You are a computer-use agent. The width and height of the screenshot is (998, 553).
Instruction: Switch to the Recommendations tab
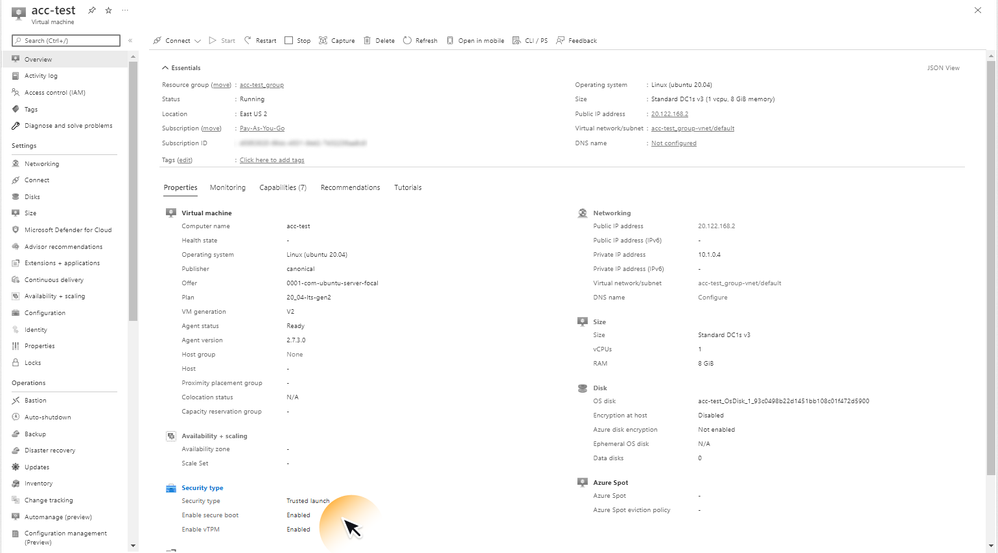coord(350,187)
